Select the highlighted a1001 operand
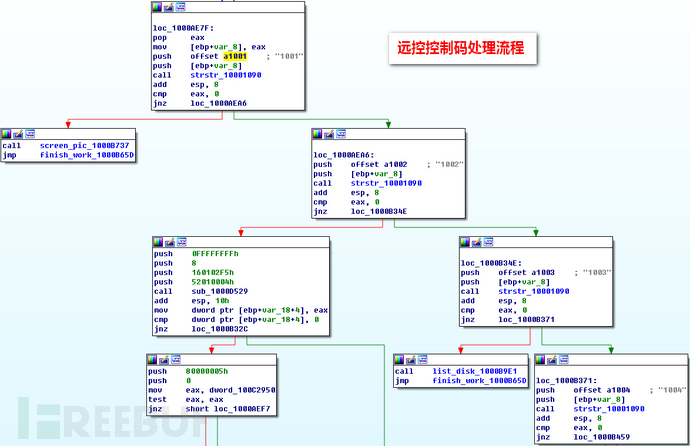Screen dimensions: 690x446 (236, 56)
